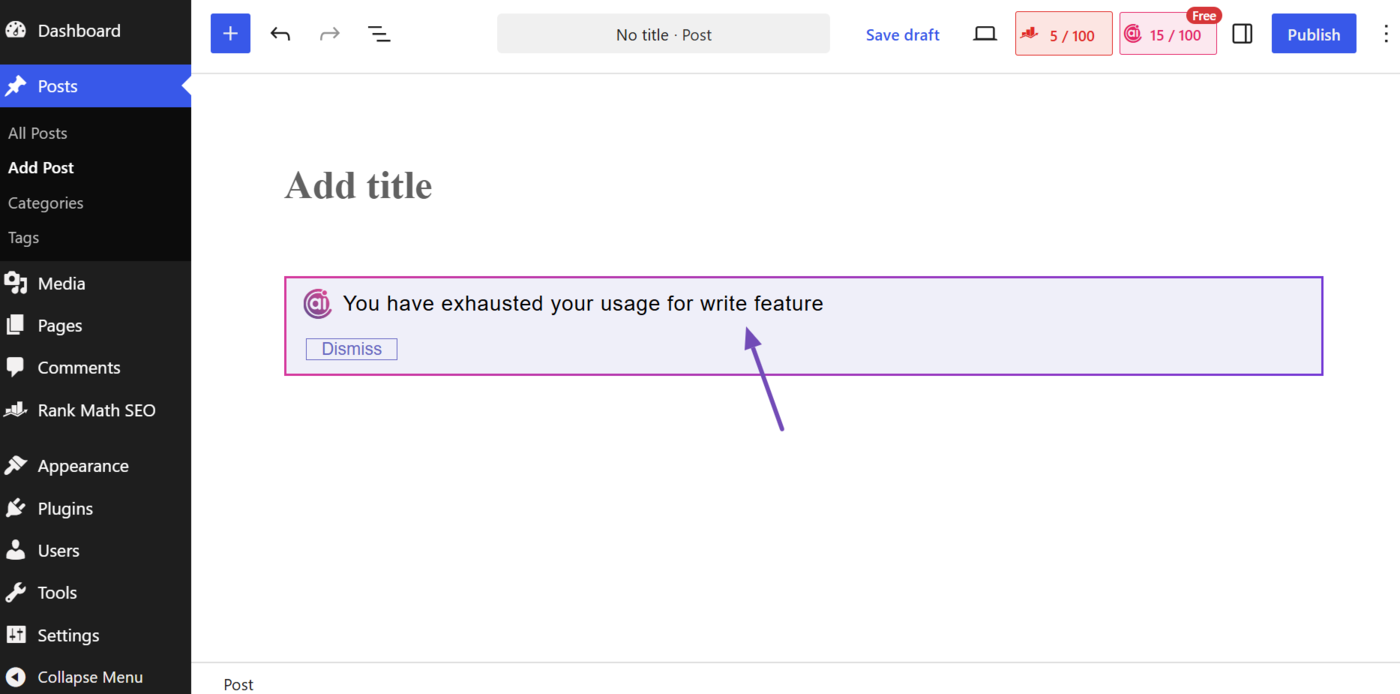Click the Media sidebar icon
Image resolution: width=1400 pixels, height=694 pixels.
[16, 284]
